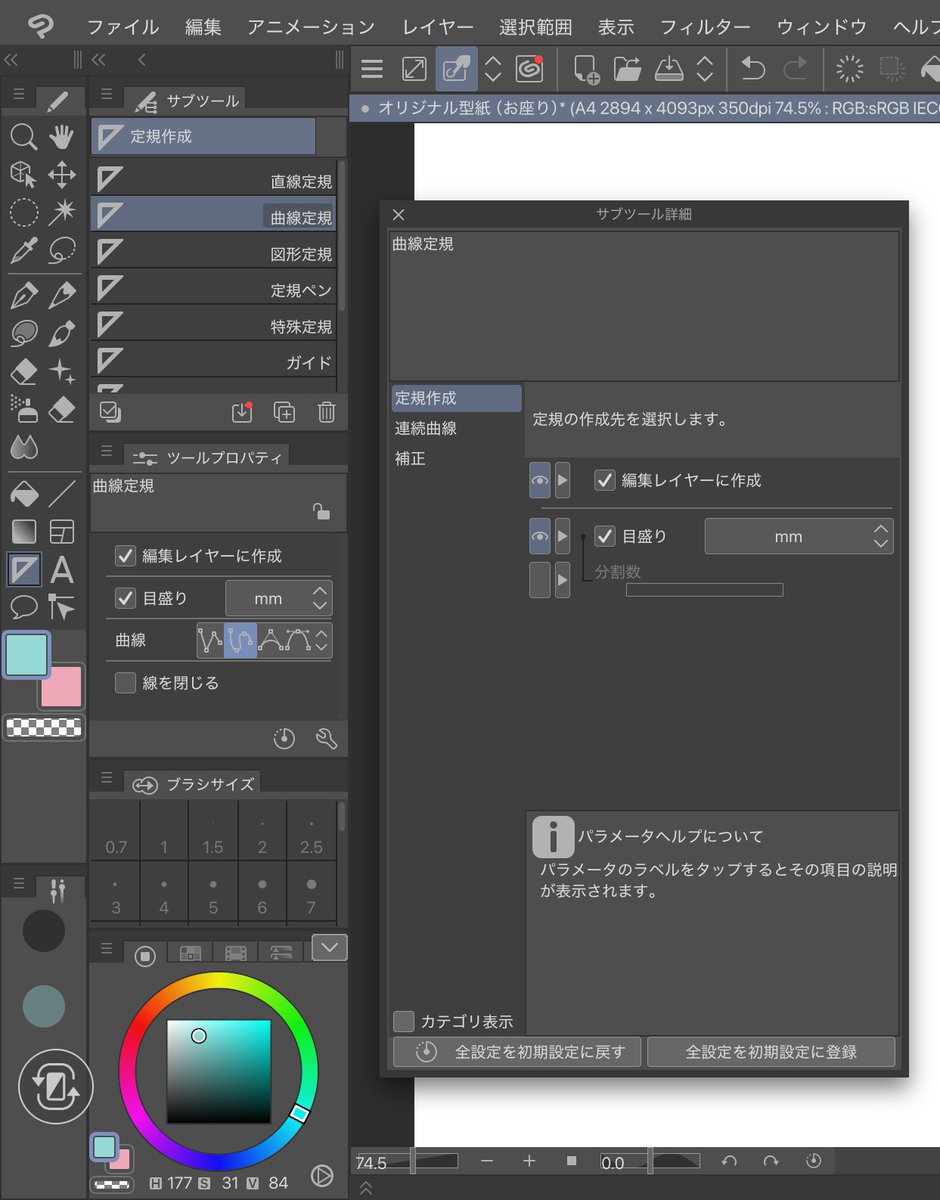This screenshot has height=1200, width=940.
Task: Open the フィルター menu
Action: click(705, 26)
